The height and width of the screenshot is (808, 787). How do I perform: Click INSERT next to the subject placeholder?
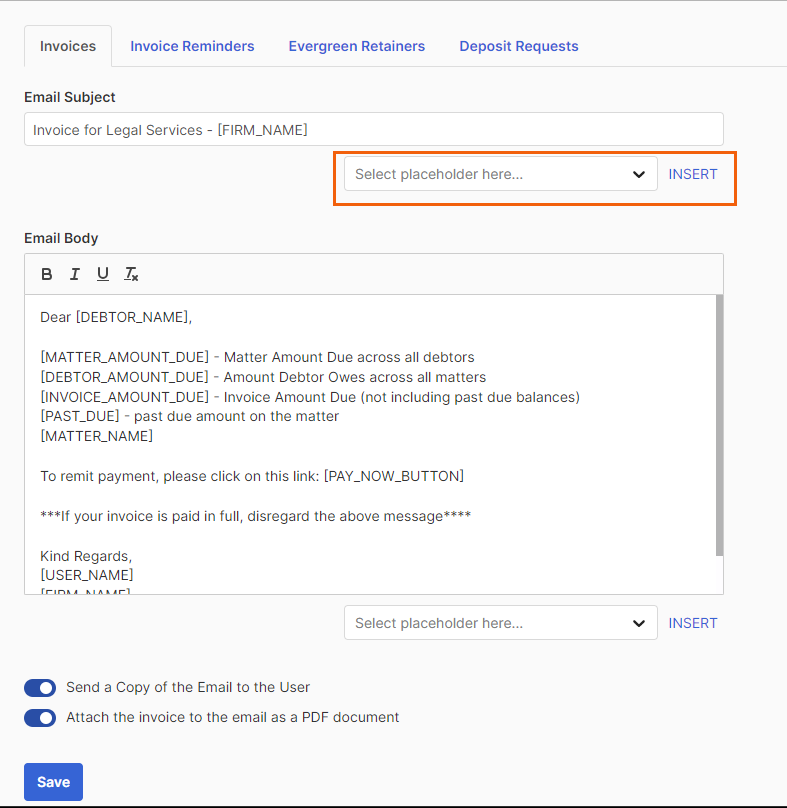[693, 174]
